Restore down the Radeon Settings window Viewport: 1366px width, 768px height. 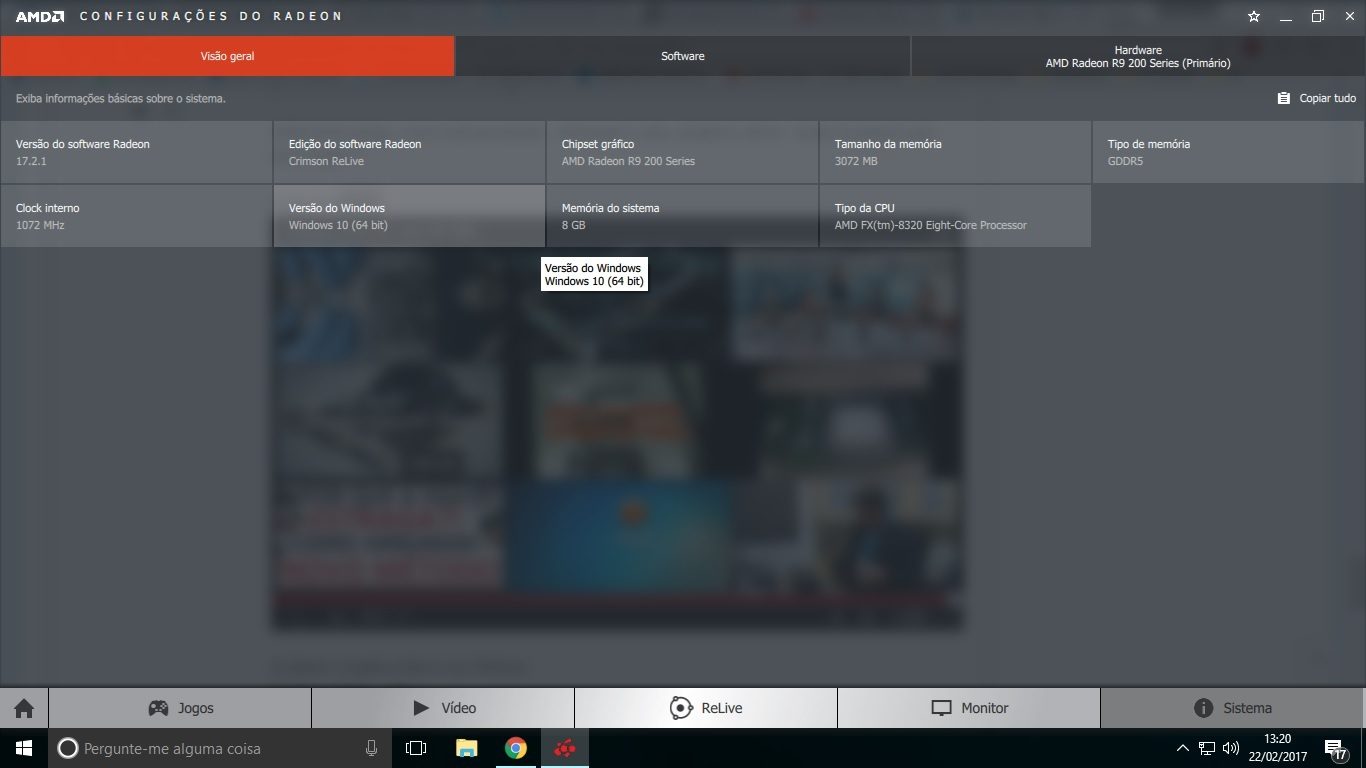(x=1318, y=16)
